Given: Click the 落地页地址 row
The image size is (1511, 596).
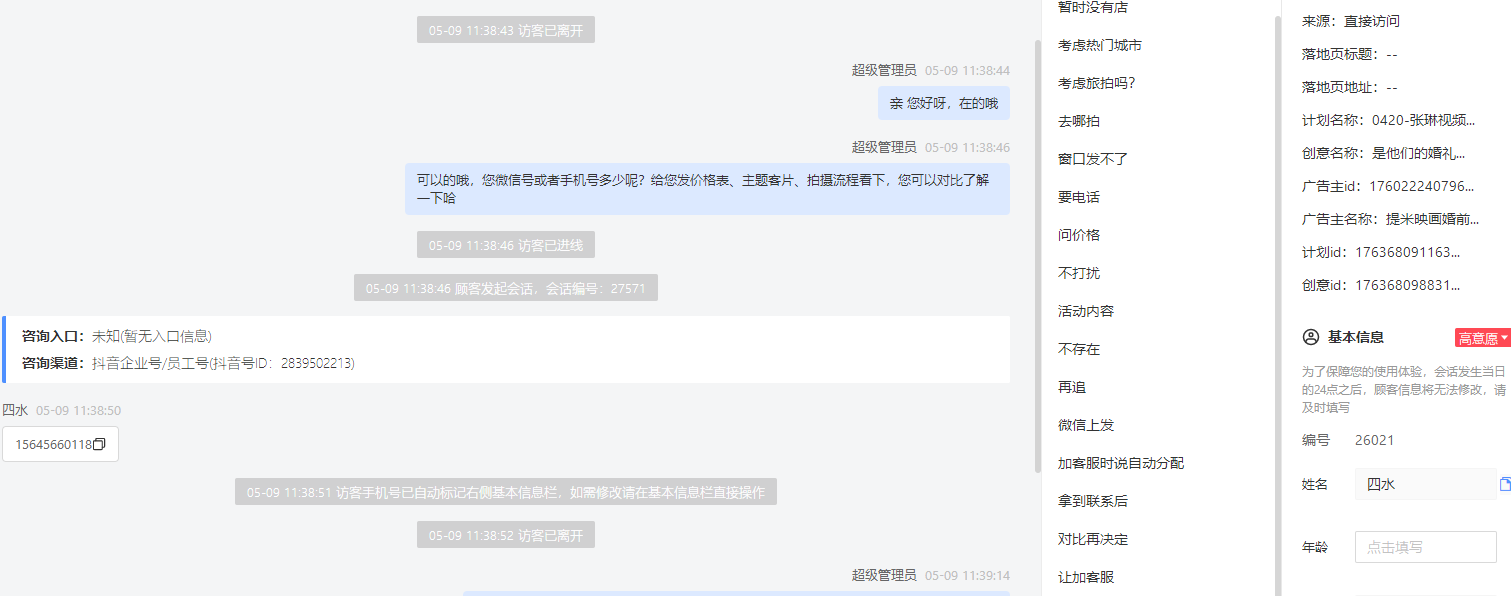Looking at the screenshot, I should click(1350, 87).
